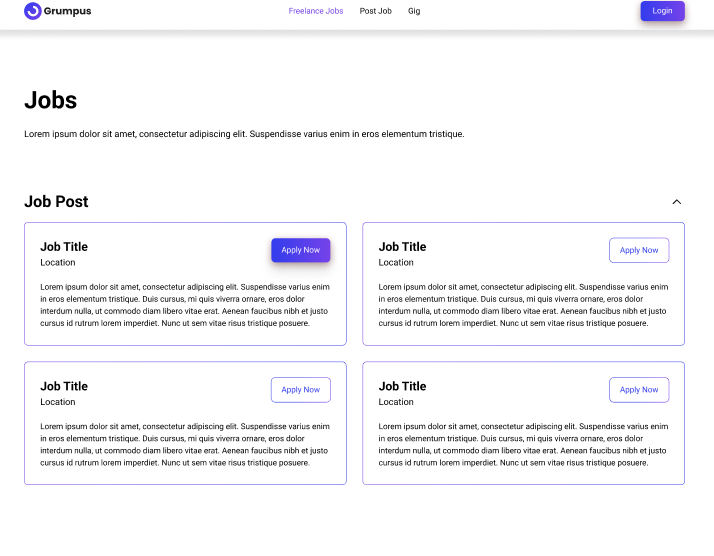Screen dimensions: 714x556
Task: Click the Grumpus brand name text
Action: (67, 11)
